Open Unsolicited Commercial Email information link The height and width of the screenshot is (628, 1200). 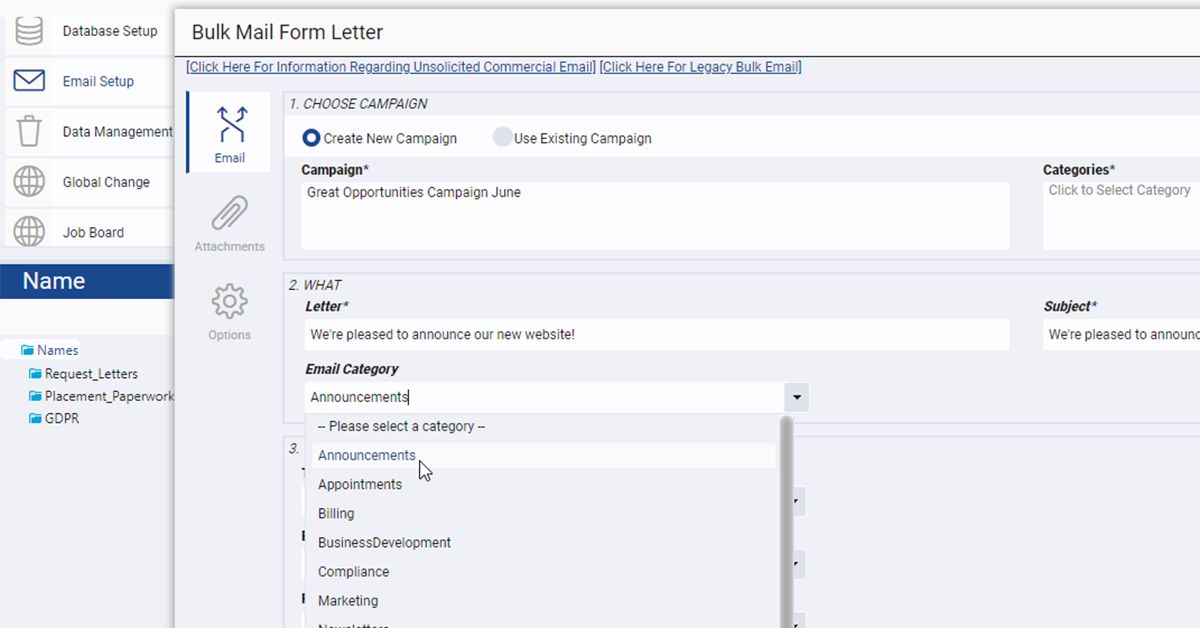point(391,67)
